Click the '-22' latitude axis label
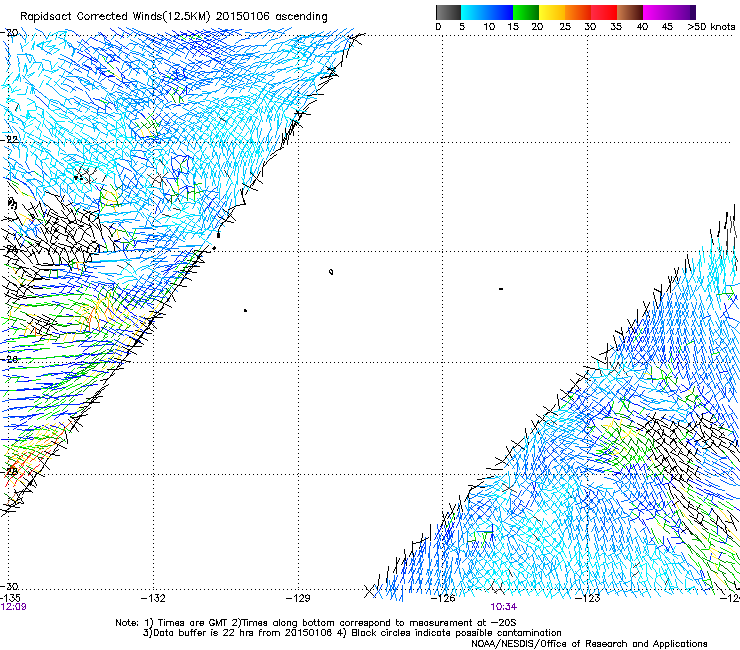 [x=10, y=139]
